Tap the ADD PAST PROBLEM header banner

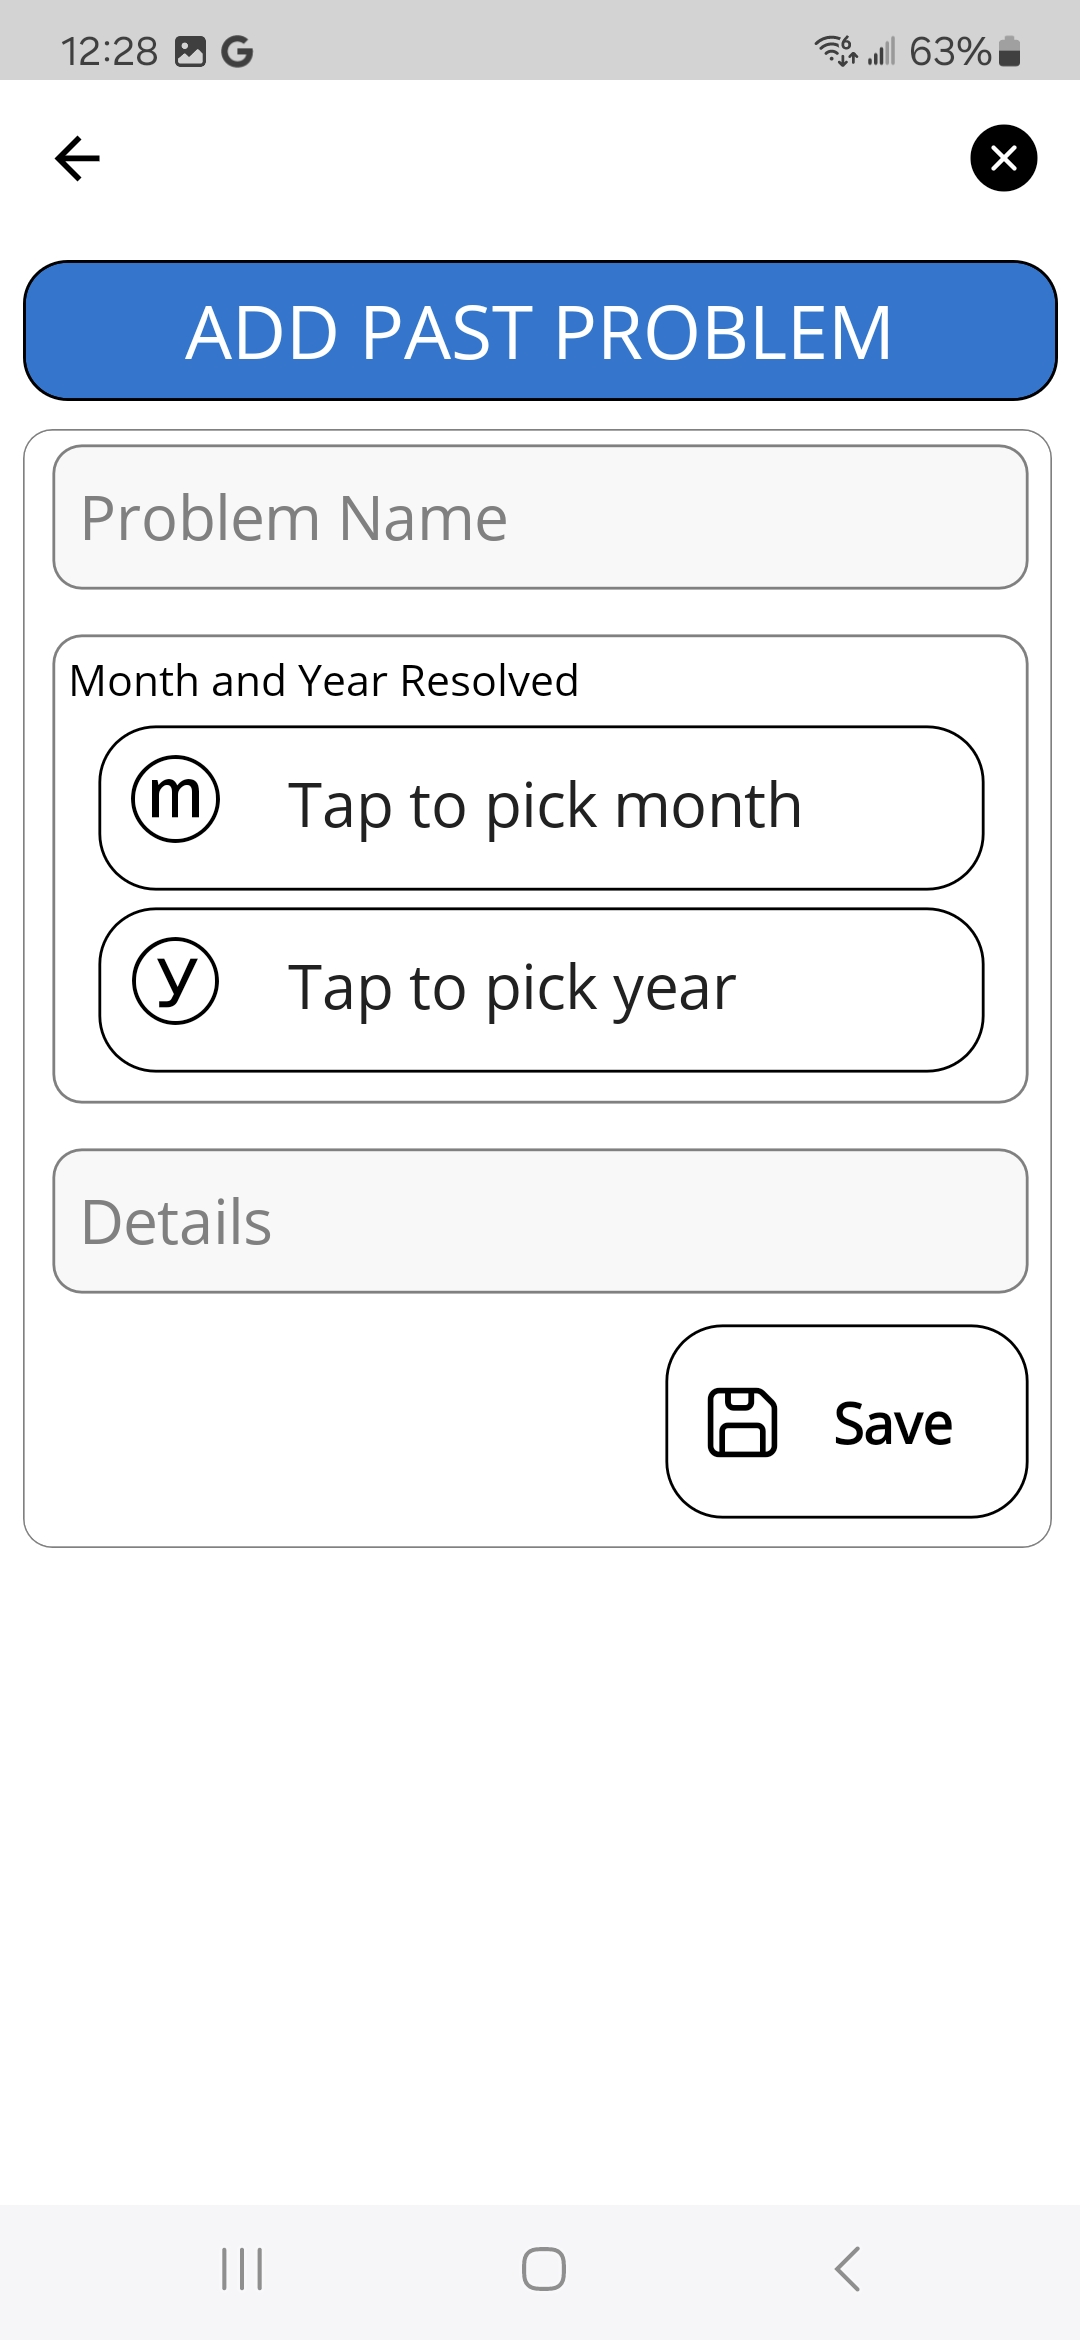click(540, 331)
